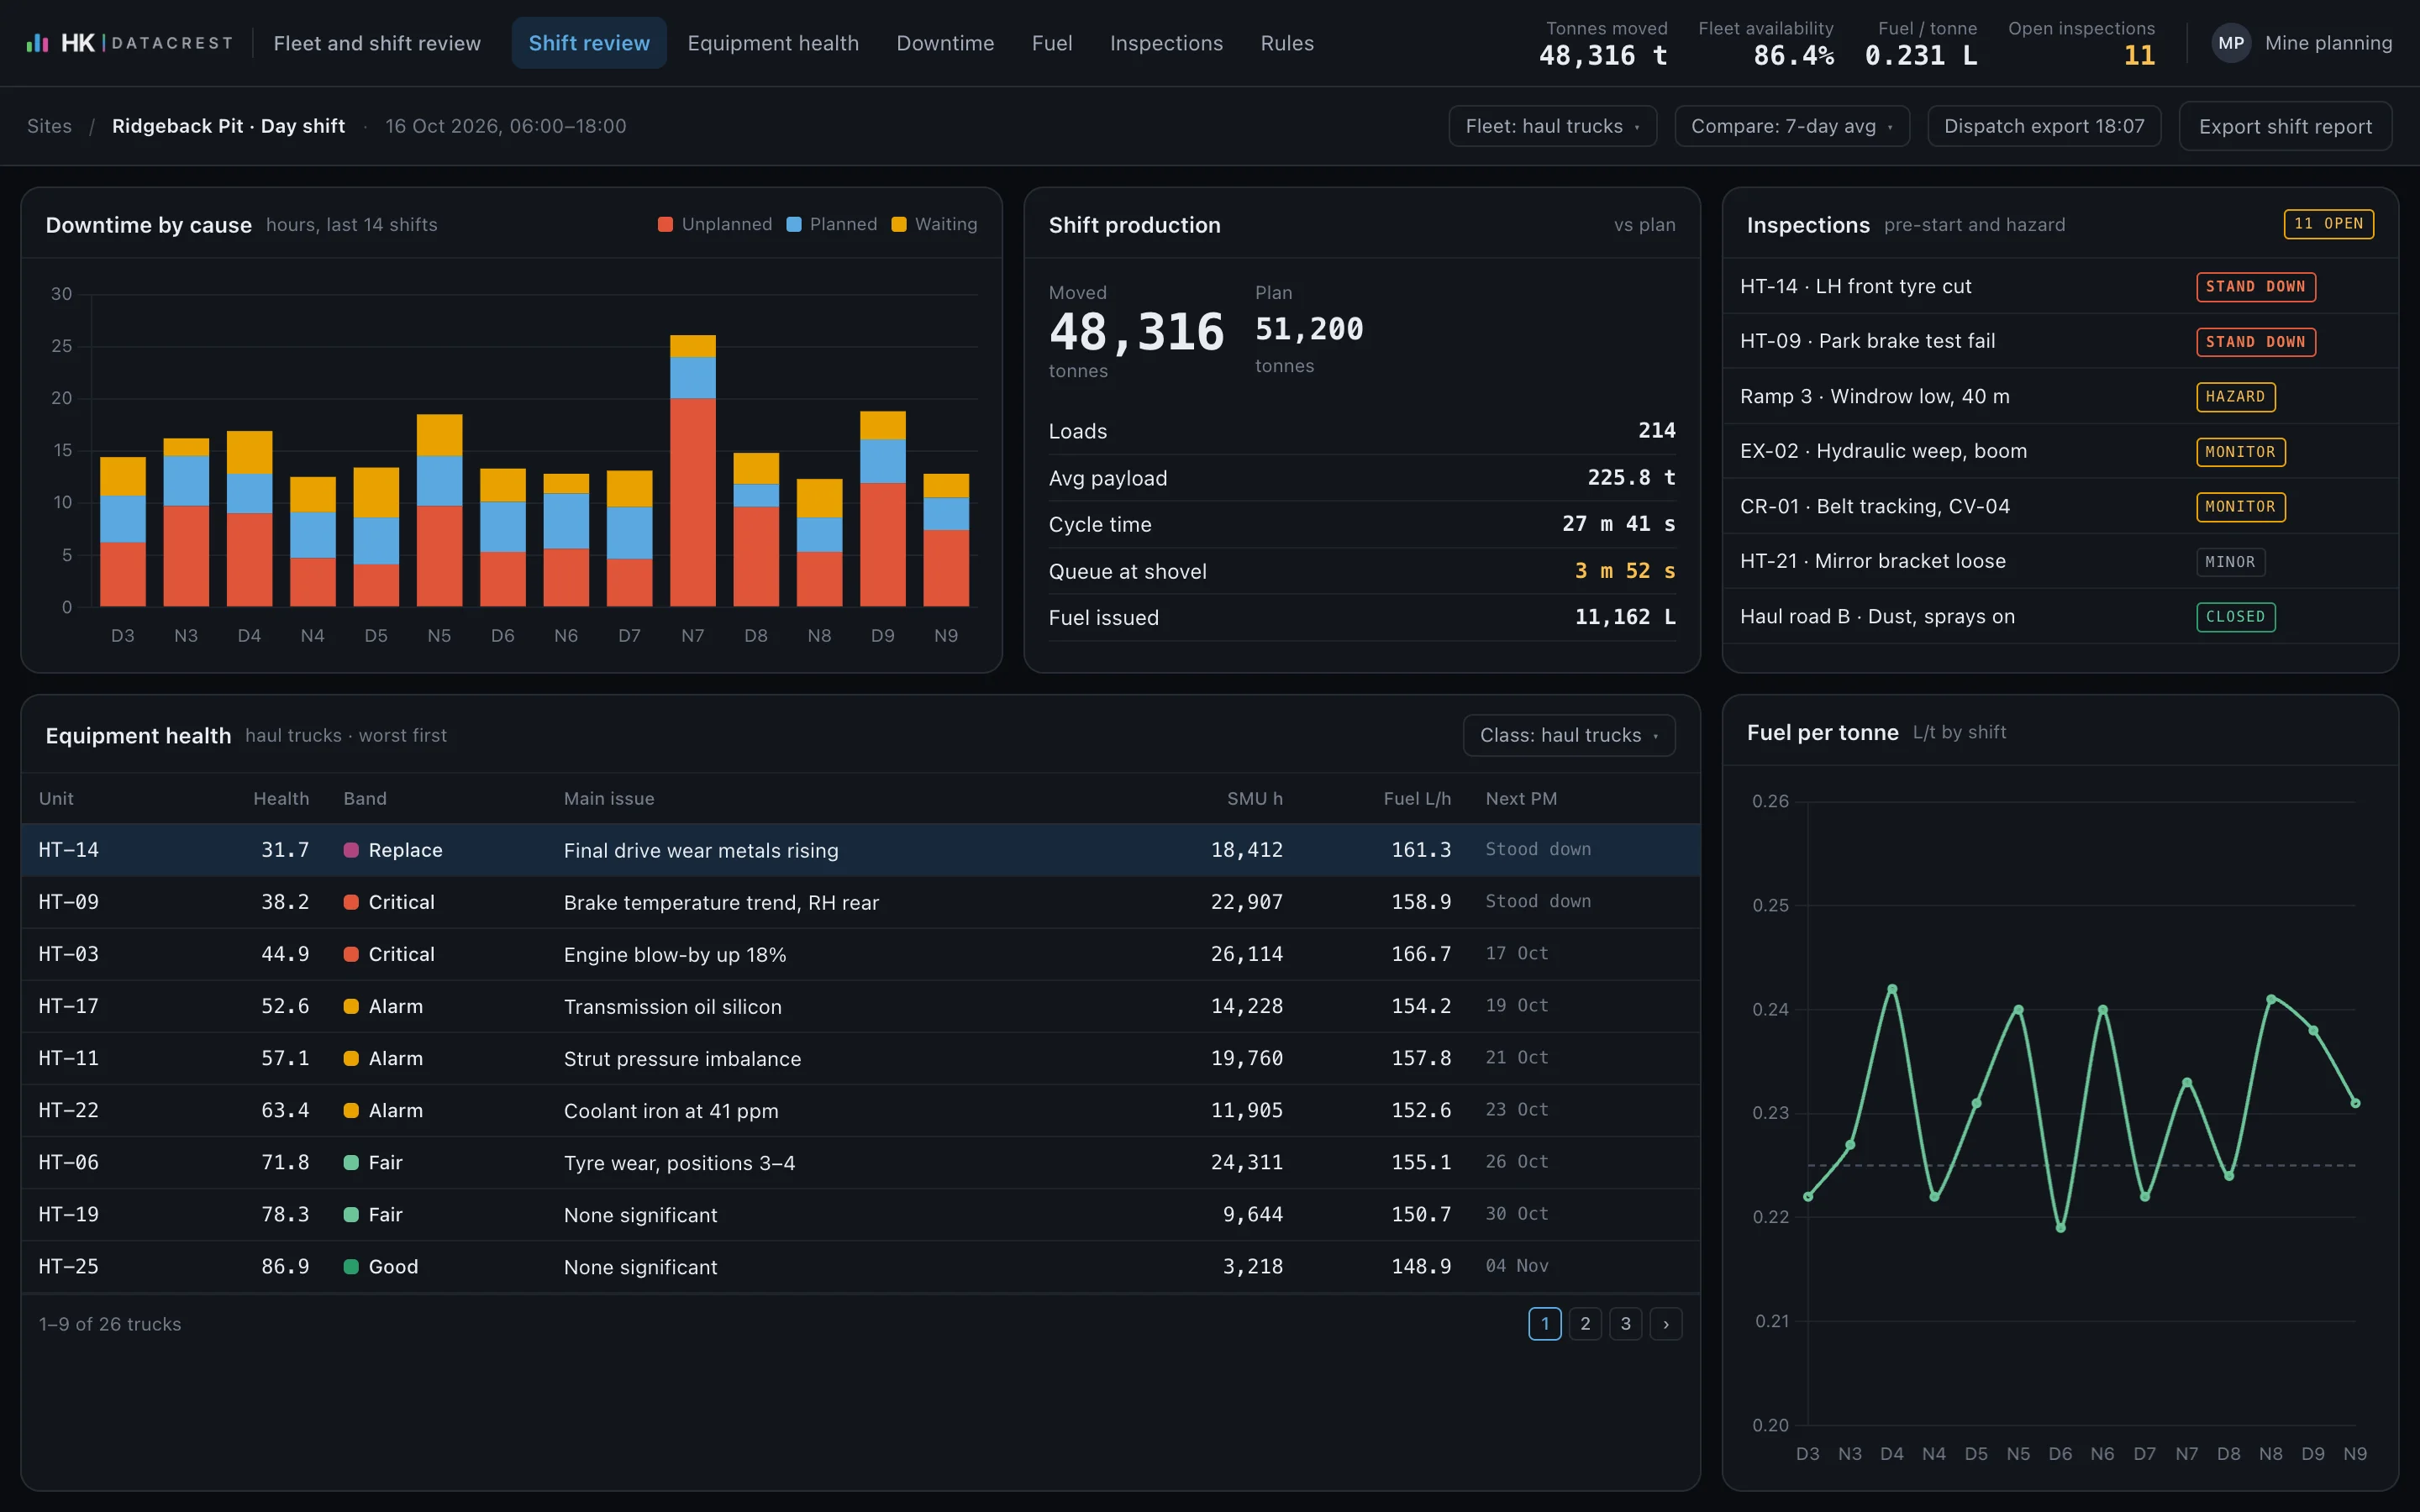Open HT-21 Mirror bracket loose item
The image size is (2420, 1512).
(x=2060, y=561)
